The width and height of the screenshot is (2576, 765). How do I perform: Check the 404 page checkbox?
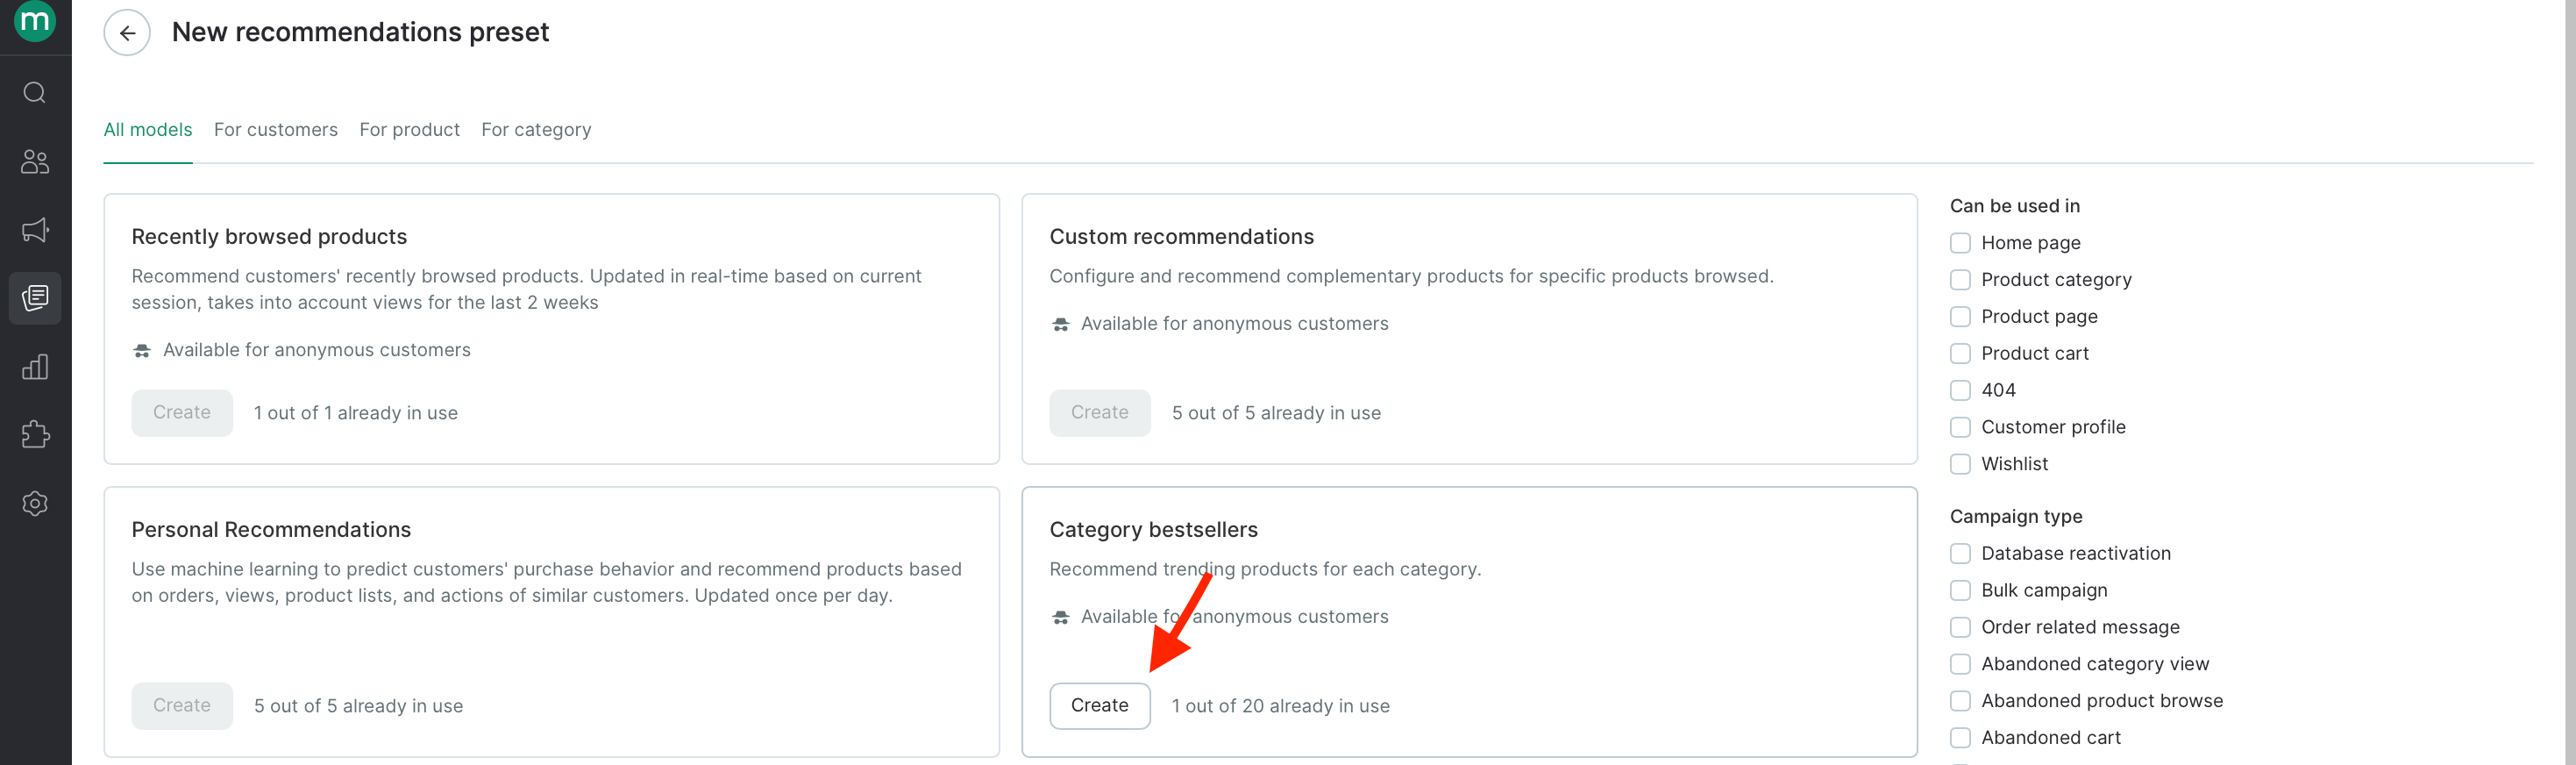point(1960,390)
